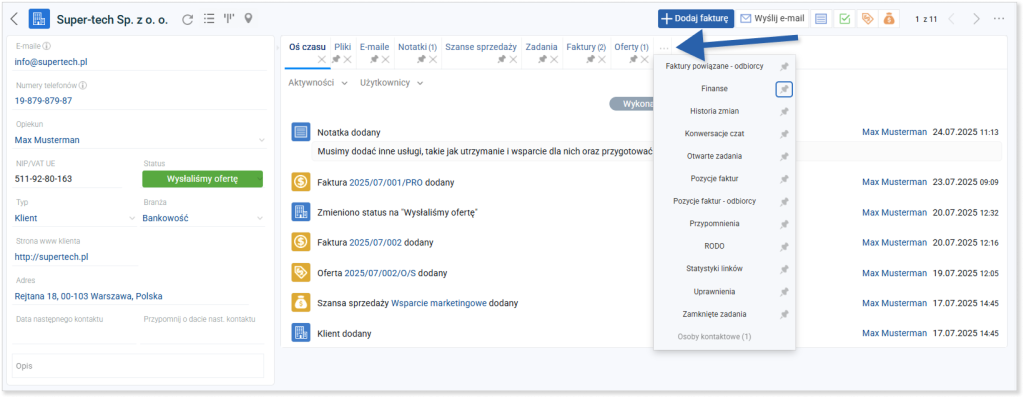
Task: Open the list view icon beside refresh
Action: [208, 19]
